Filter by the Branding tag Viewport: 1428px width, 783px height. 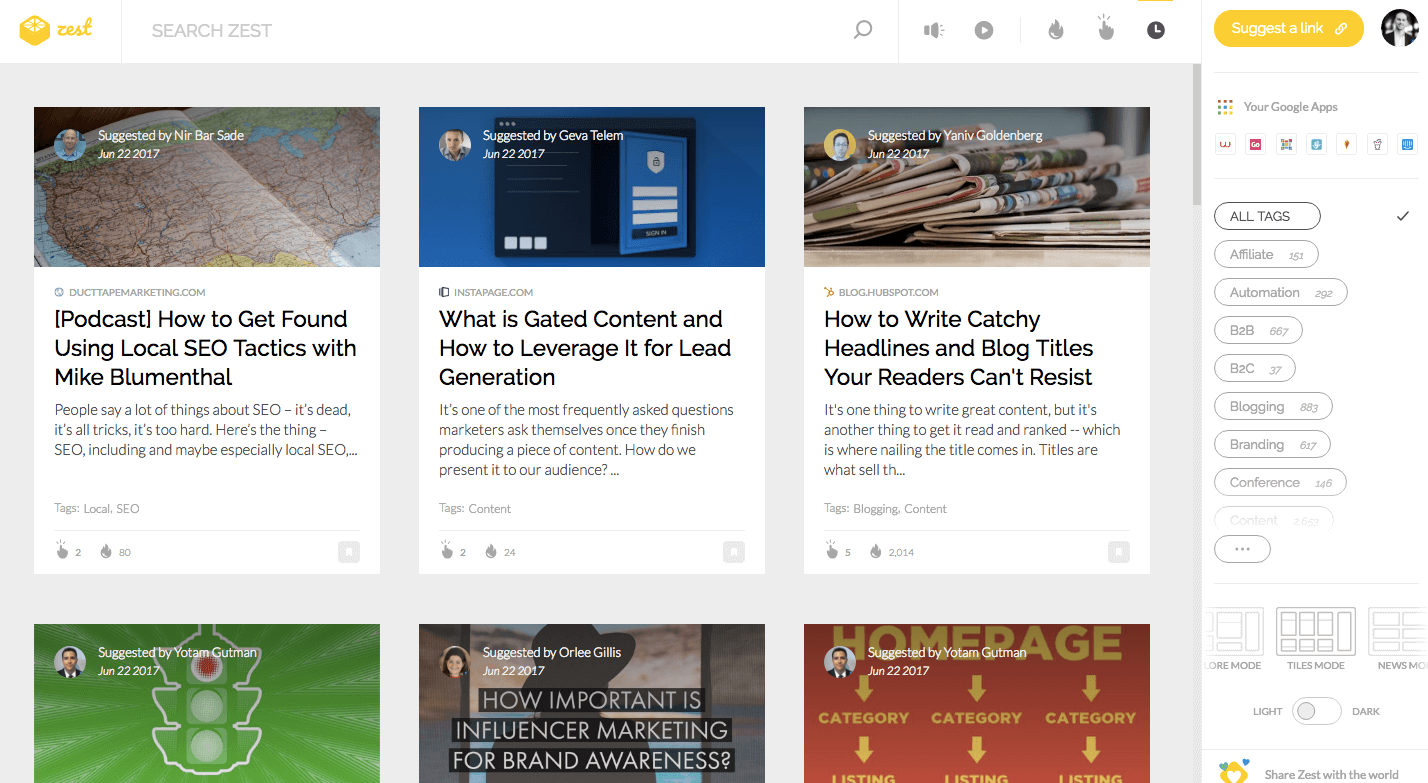point(1272,444)
